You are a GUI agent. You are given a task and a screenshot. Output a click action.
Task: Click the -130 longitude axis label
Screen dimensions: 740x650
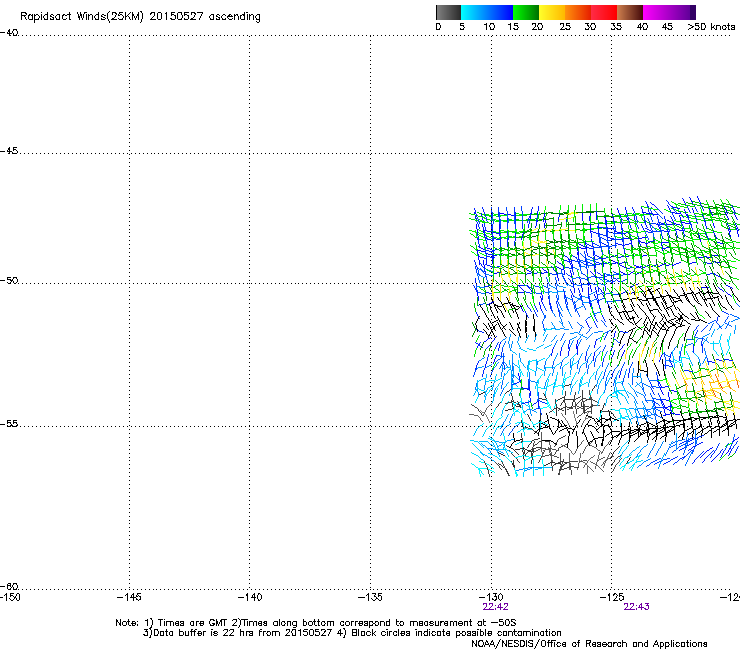point(491,597)
